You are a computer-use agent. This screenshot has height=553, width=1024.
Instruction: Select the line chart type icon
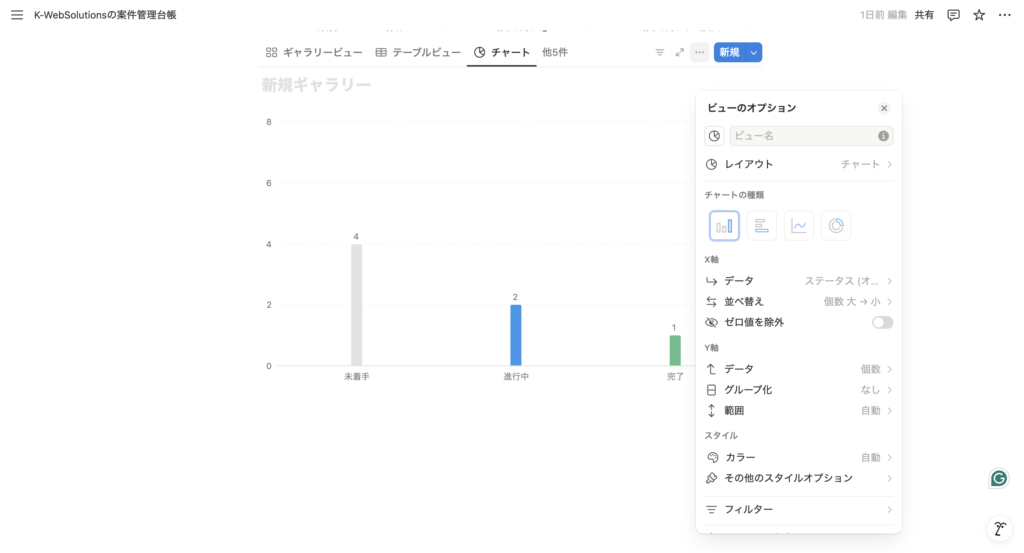point(798,226)
